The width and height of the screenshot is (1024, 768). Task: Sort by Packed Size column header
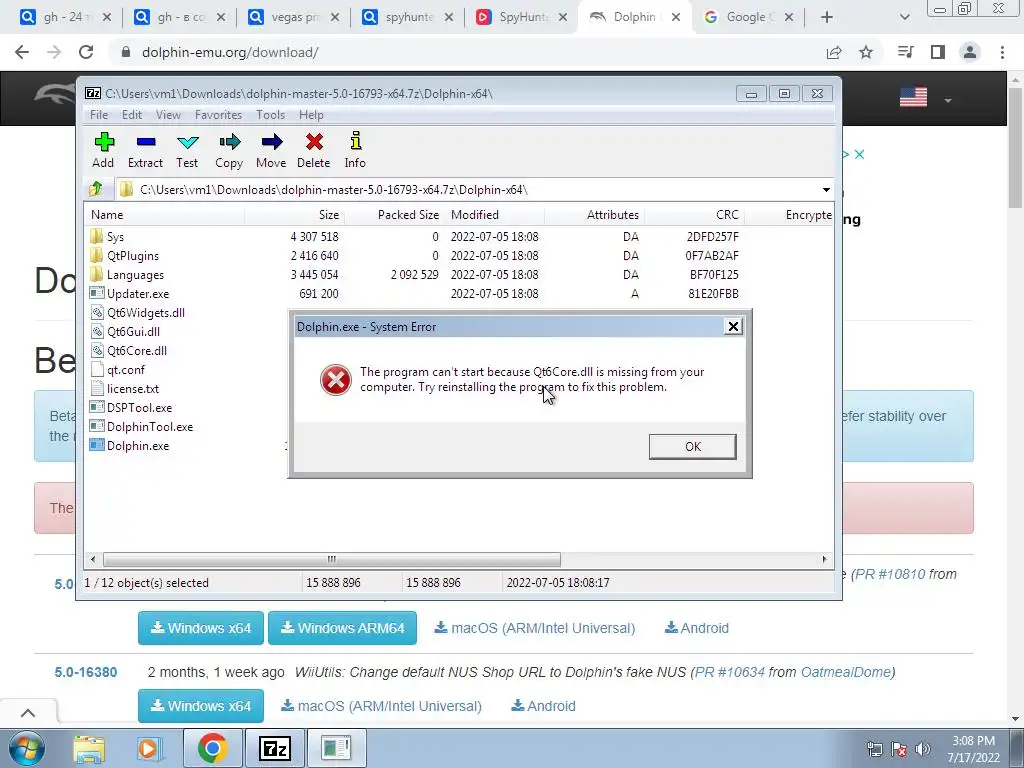(x=394, y=215)
